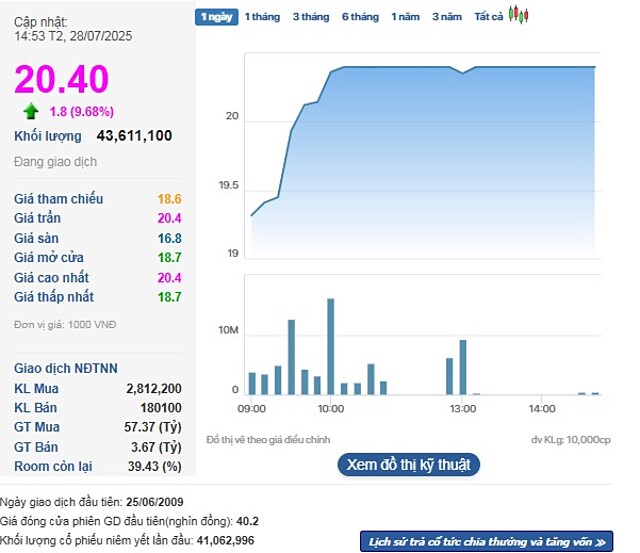Click the Xem đồ thị kỹ thuật button

[x=409, y=465]
